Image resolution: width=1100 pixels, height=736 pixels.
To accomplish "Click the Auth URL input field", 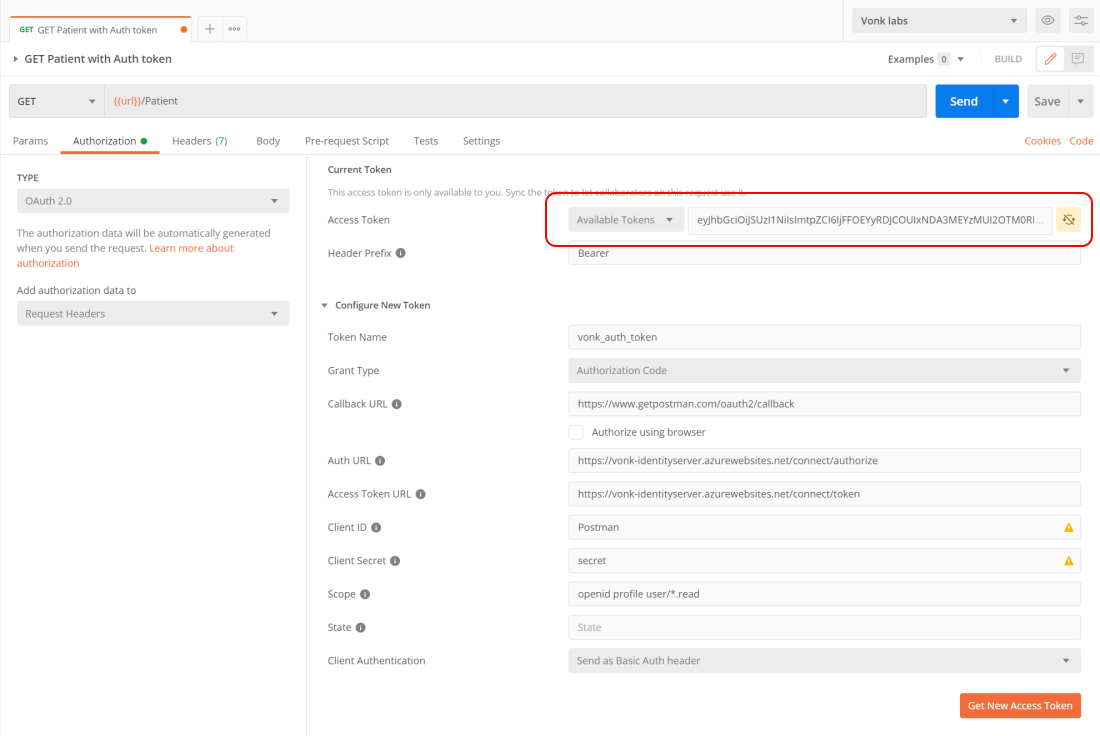I will pos(824,461).
